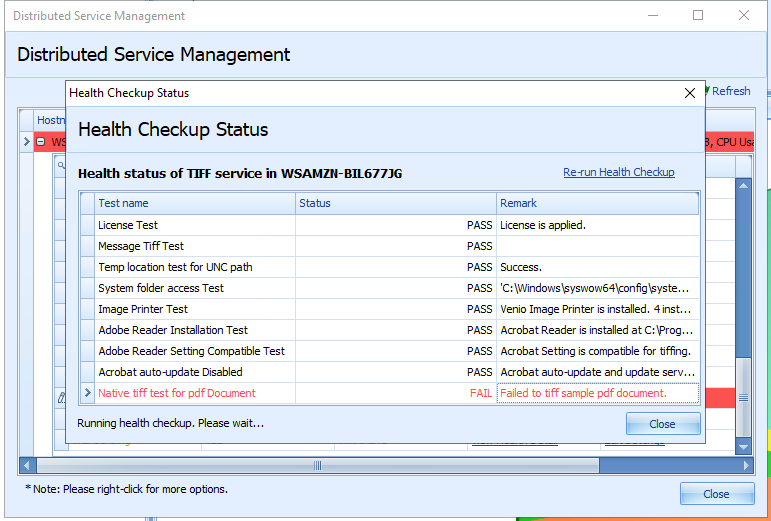Click the down arrow of background vertical scrollbar
Viewport: 771px width, 521px height.
743,447
